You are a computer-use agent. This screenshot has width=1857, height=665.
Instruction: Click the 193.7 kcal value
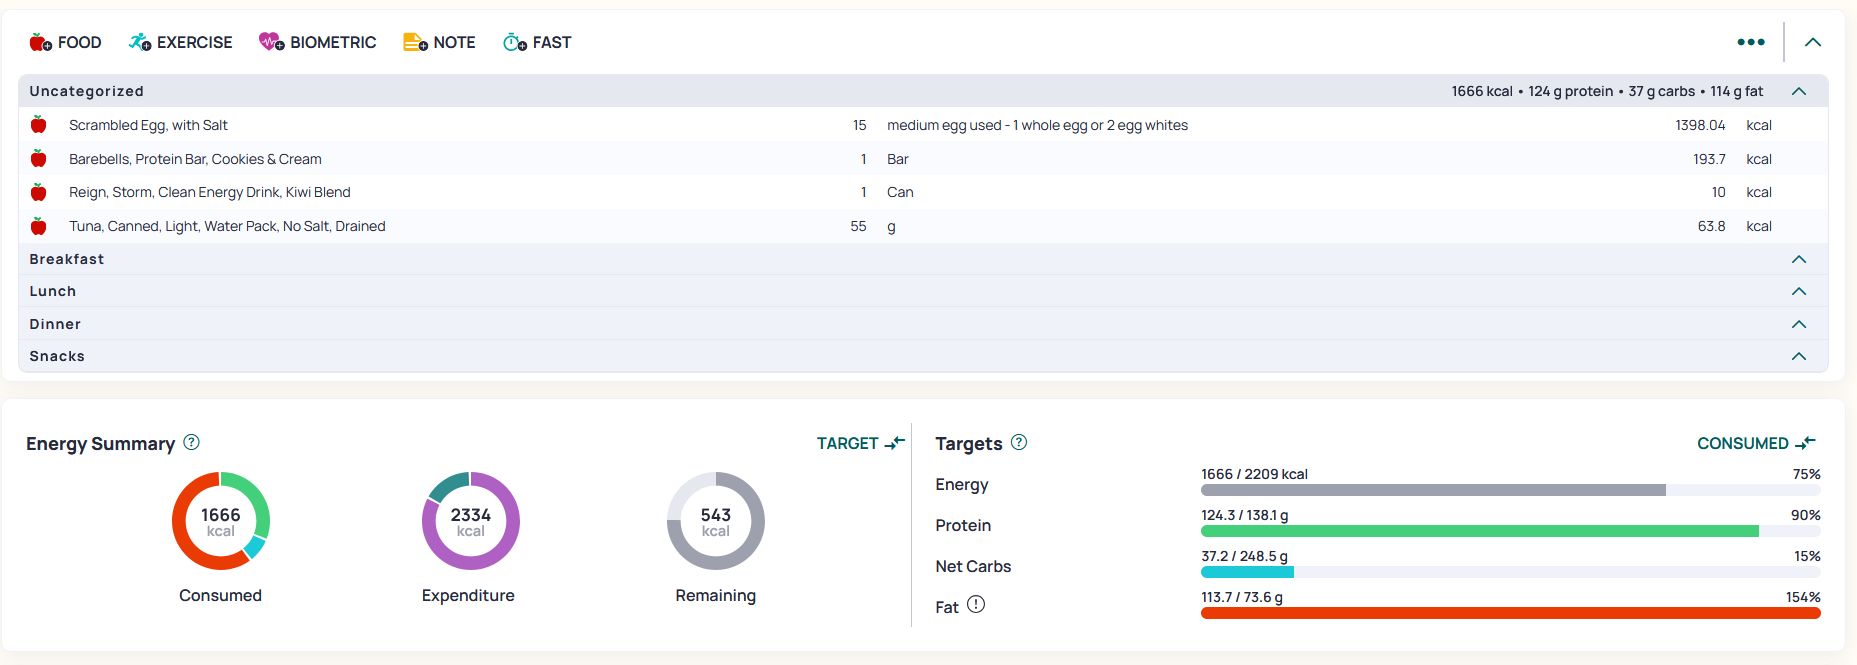(1709, 159)
